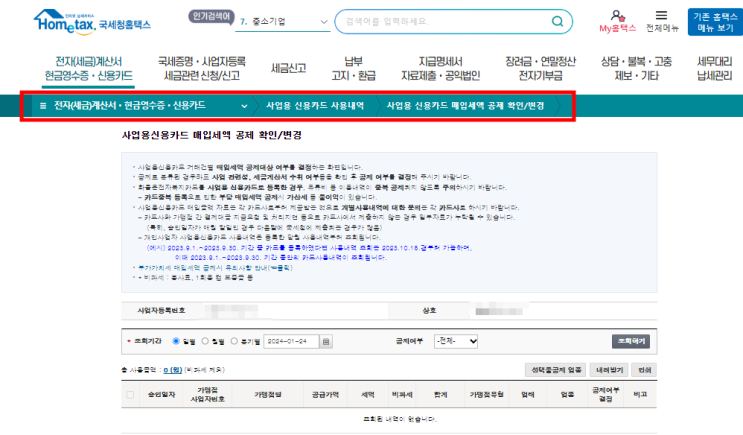Screen dimensions: 743x435
Task: Open the 전체메뉴 hamburger icon
Action: [x=661, y=15]
